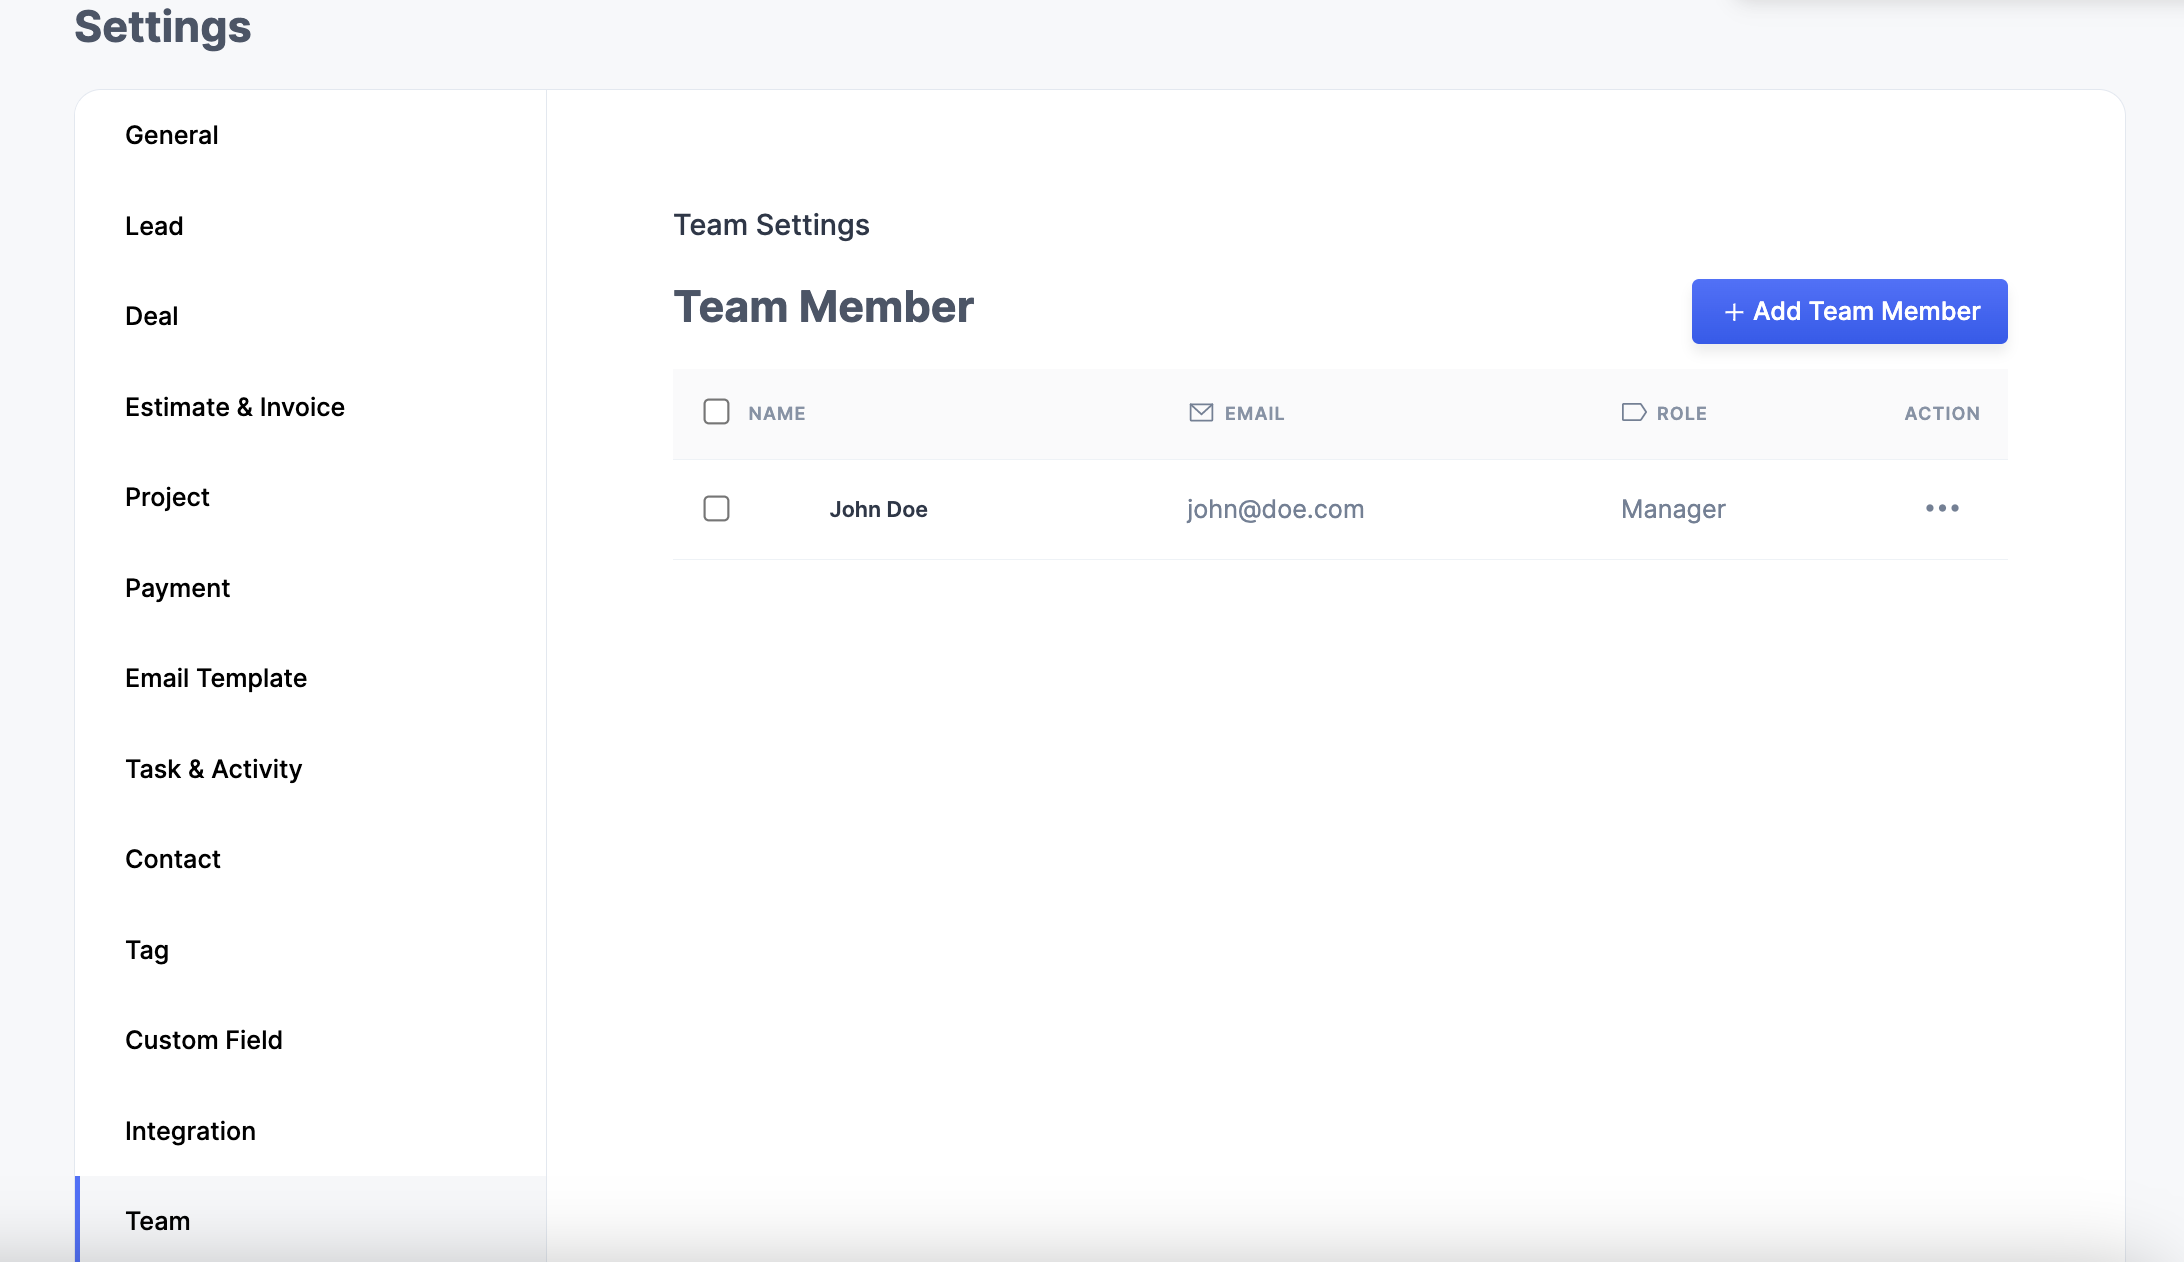Open the John Doe row actions menu

coord(1942,508)
